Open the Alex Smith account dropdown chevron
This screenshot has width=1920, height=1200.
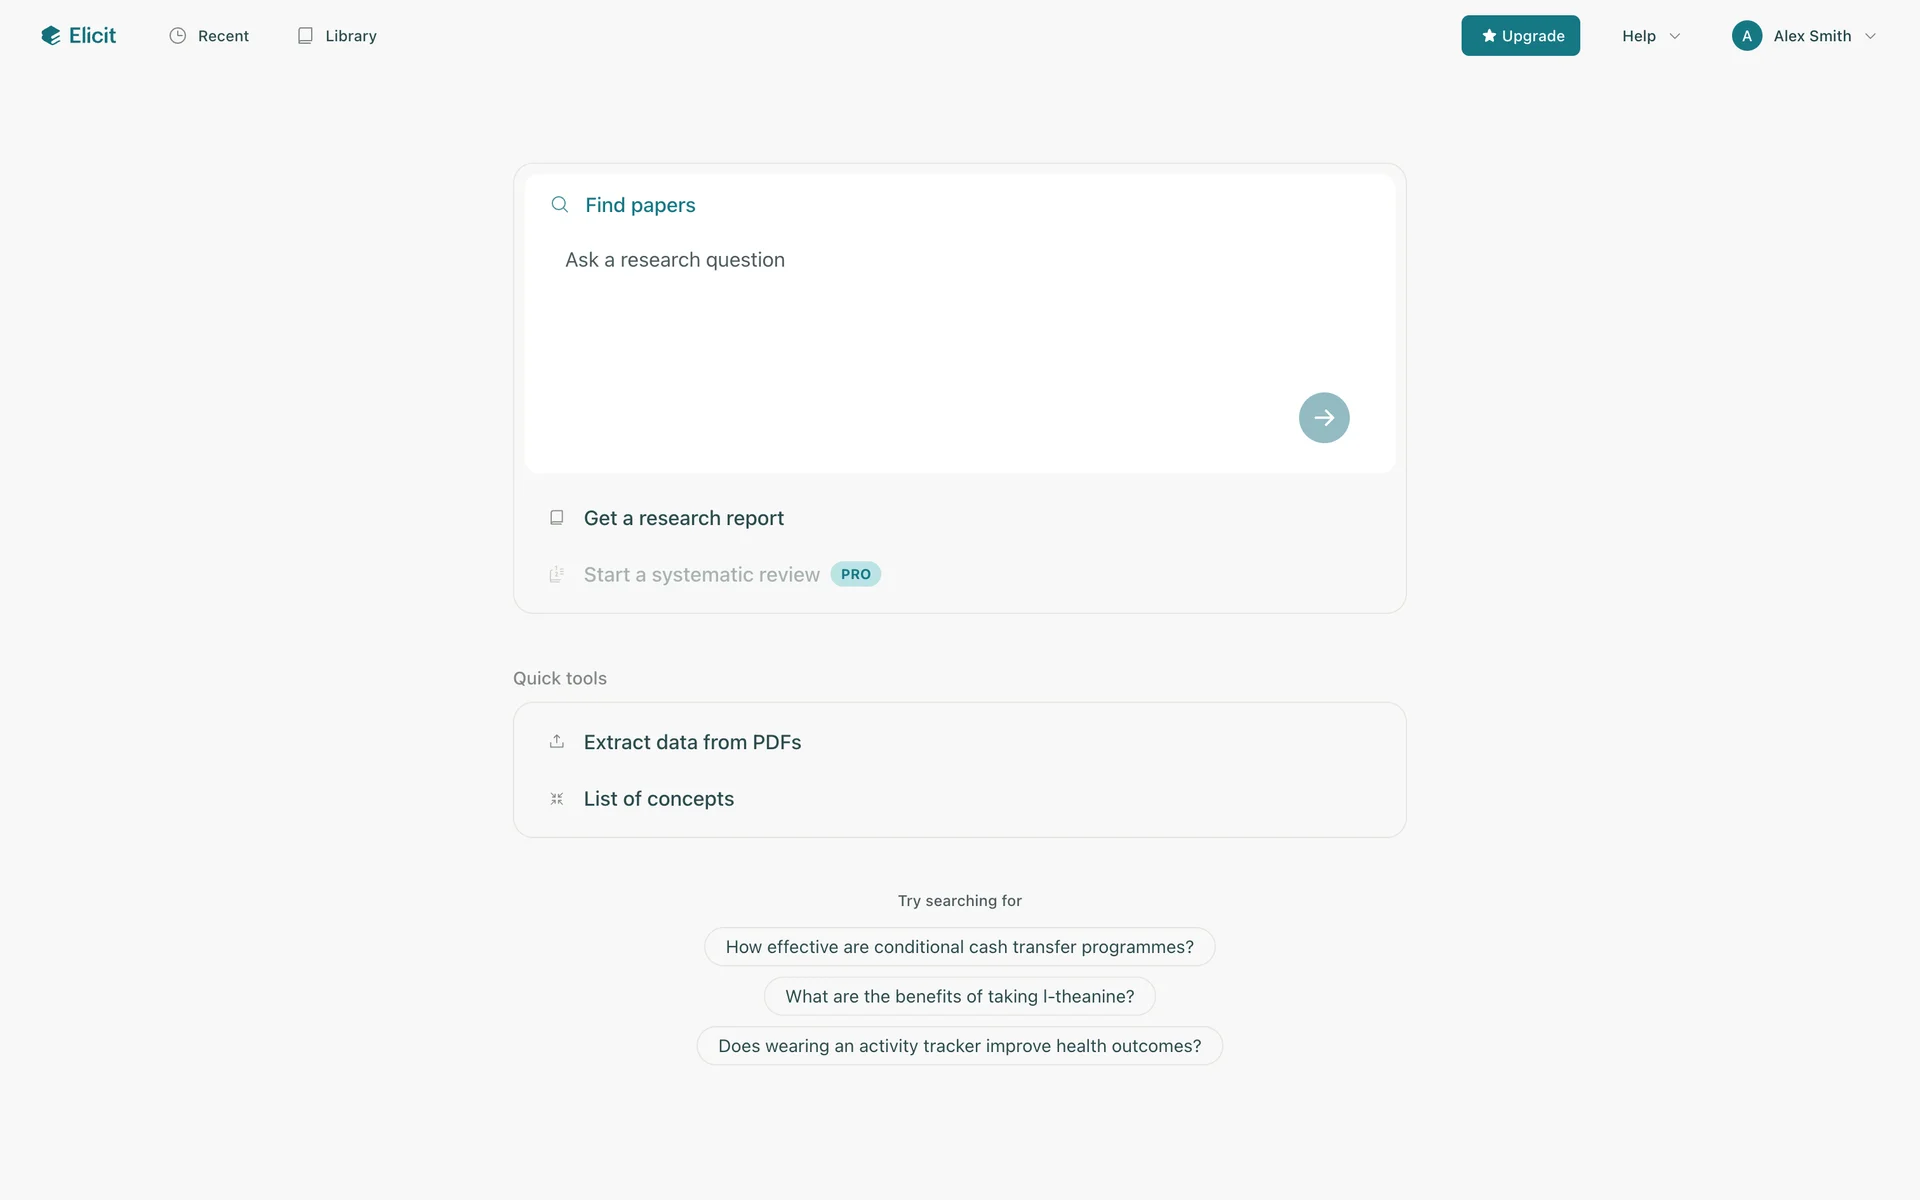[x=1870, y=36]
